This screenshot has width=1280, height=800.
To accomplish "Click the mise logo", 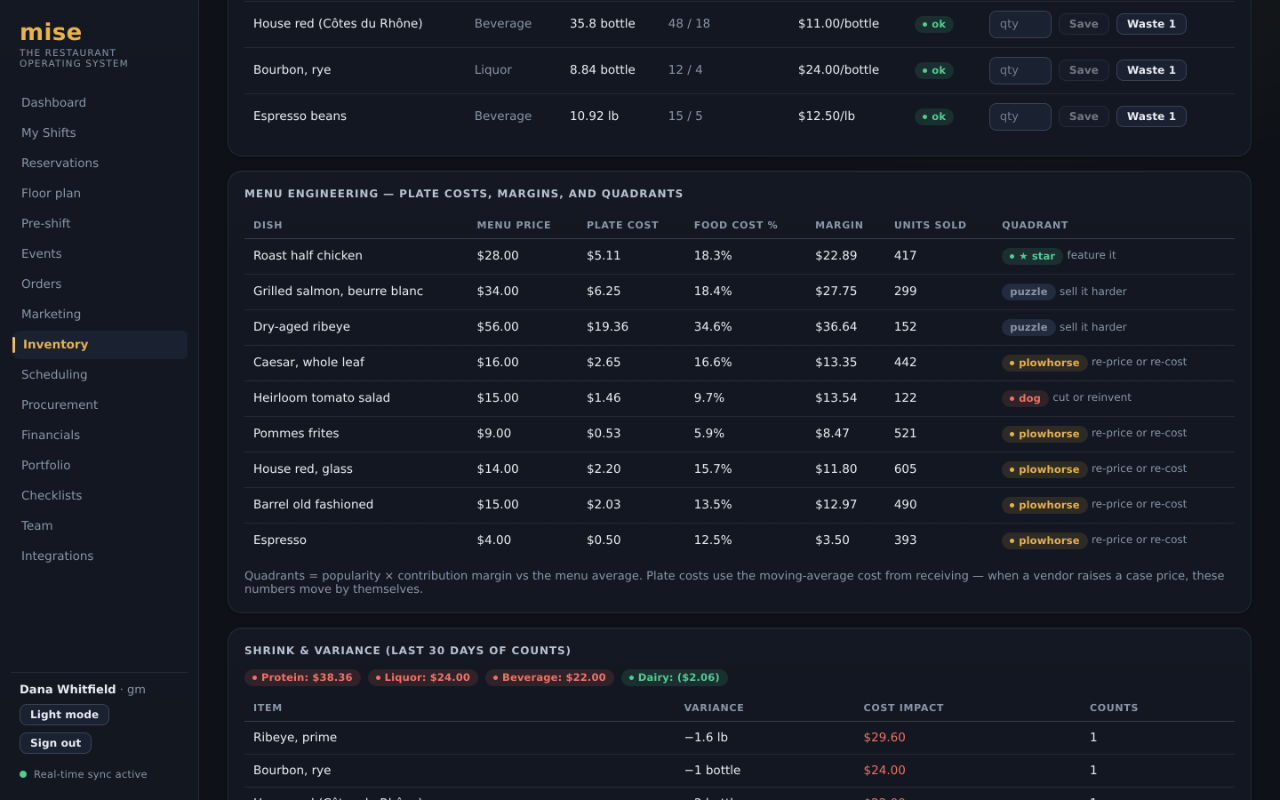I will pyautogui.click(x=51, y=32).
